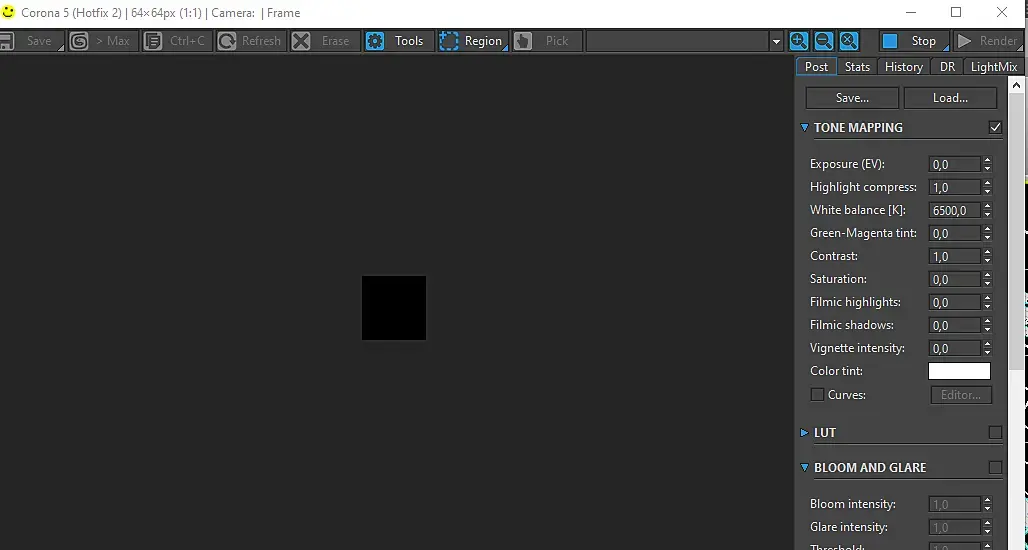Screen dimensions: 1028x550
Task: Click the Refresh icon in the toolbar
Action: pos(227,41)
